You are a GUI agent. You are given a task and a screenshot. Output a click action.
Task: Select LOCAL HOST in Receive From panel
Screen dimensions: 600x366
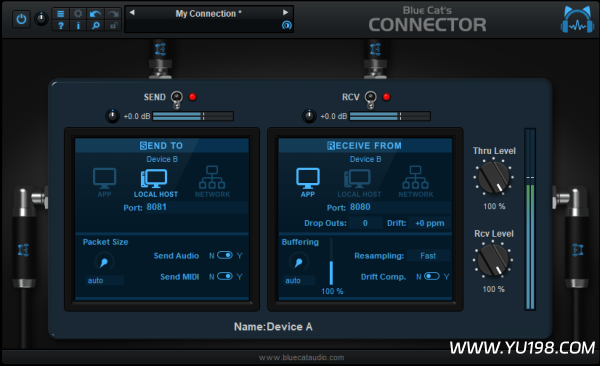click(359, 183)
